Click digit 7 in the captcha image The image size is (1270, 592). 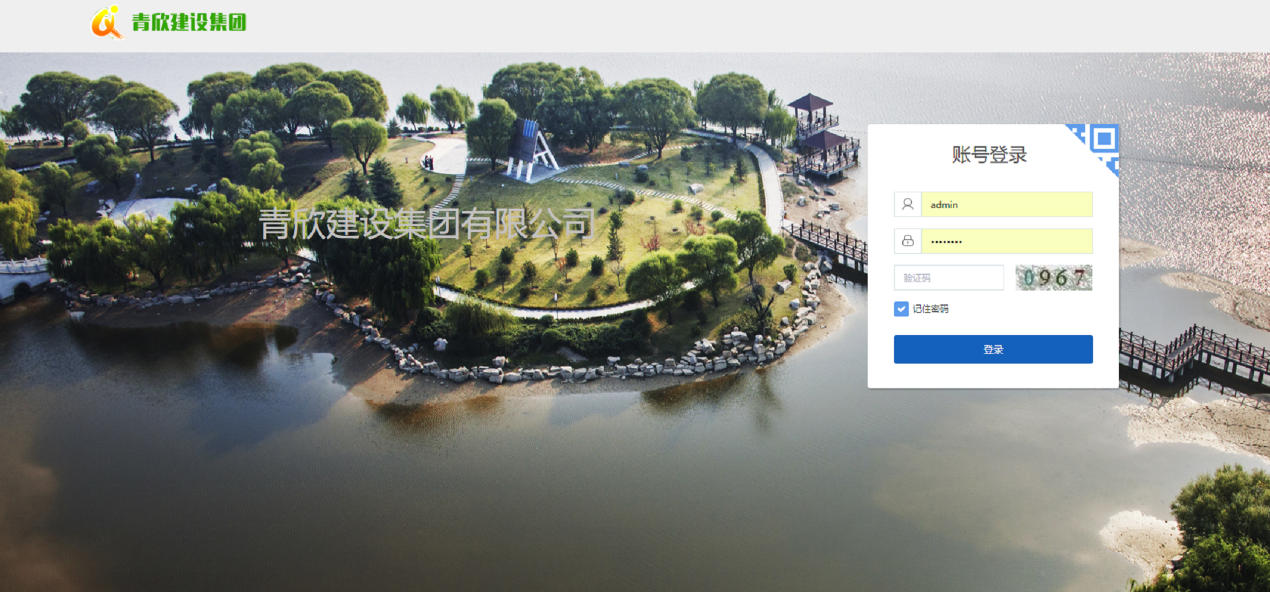coord(1079,279)
